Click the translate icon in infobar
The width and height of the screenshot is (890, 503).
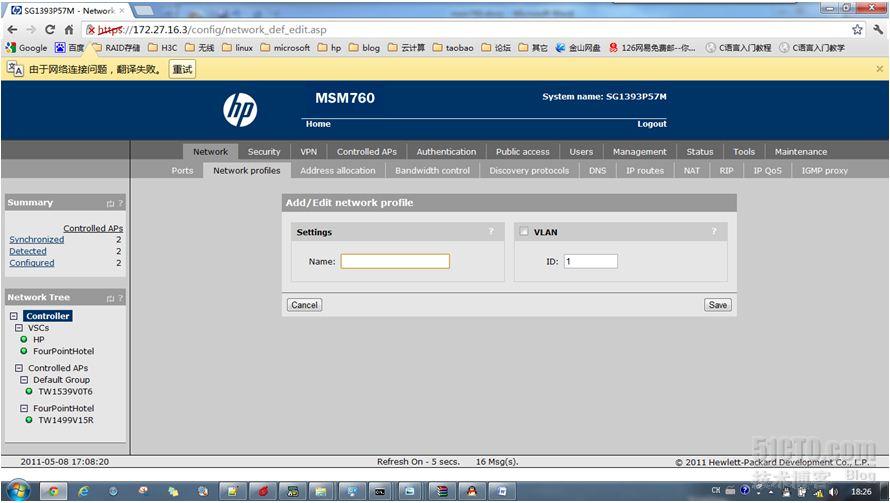coord(15,69)
